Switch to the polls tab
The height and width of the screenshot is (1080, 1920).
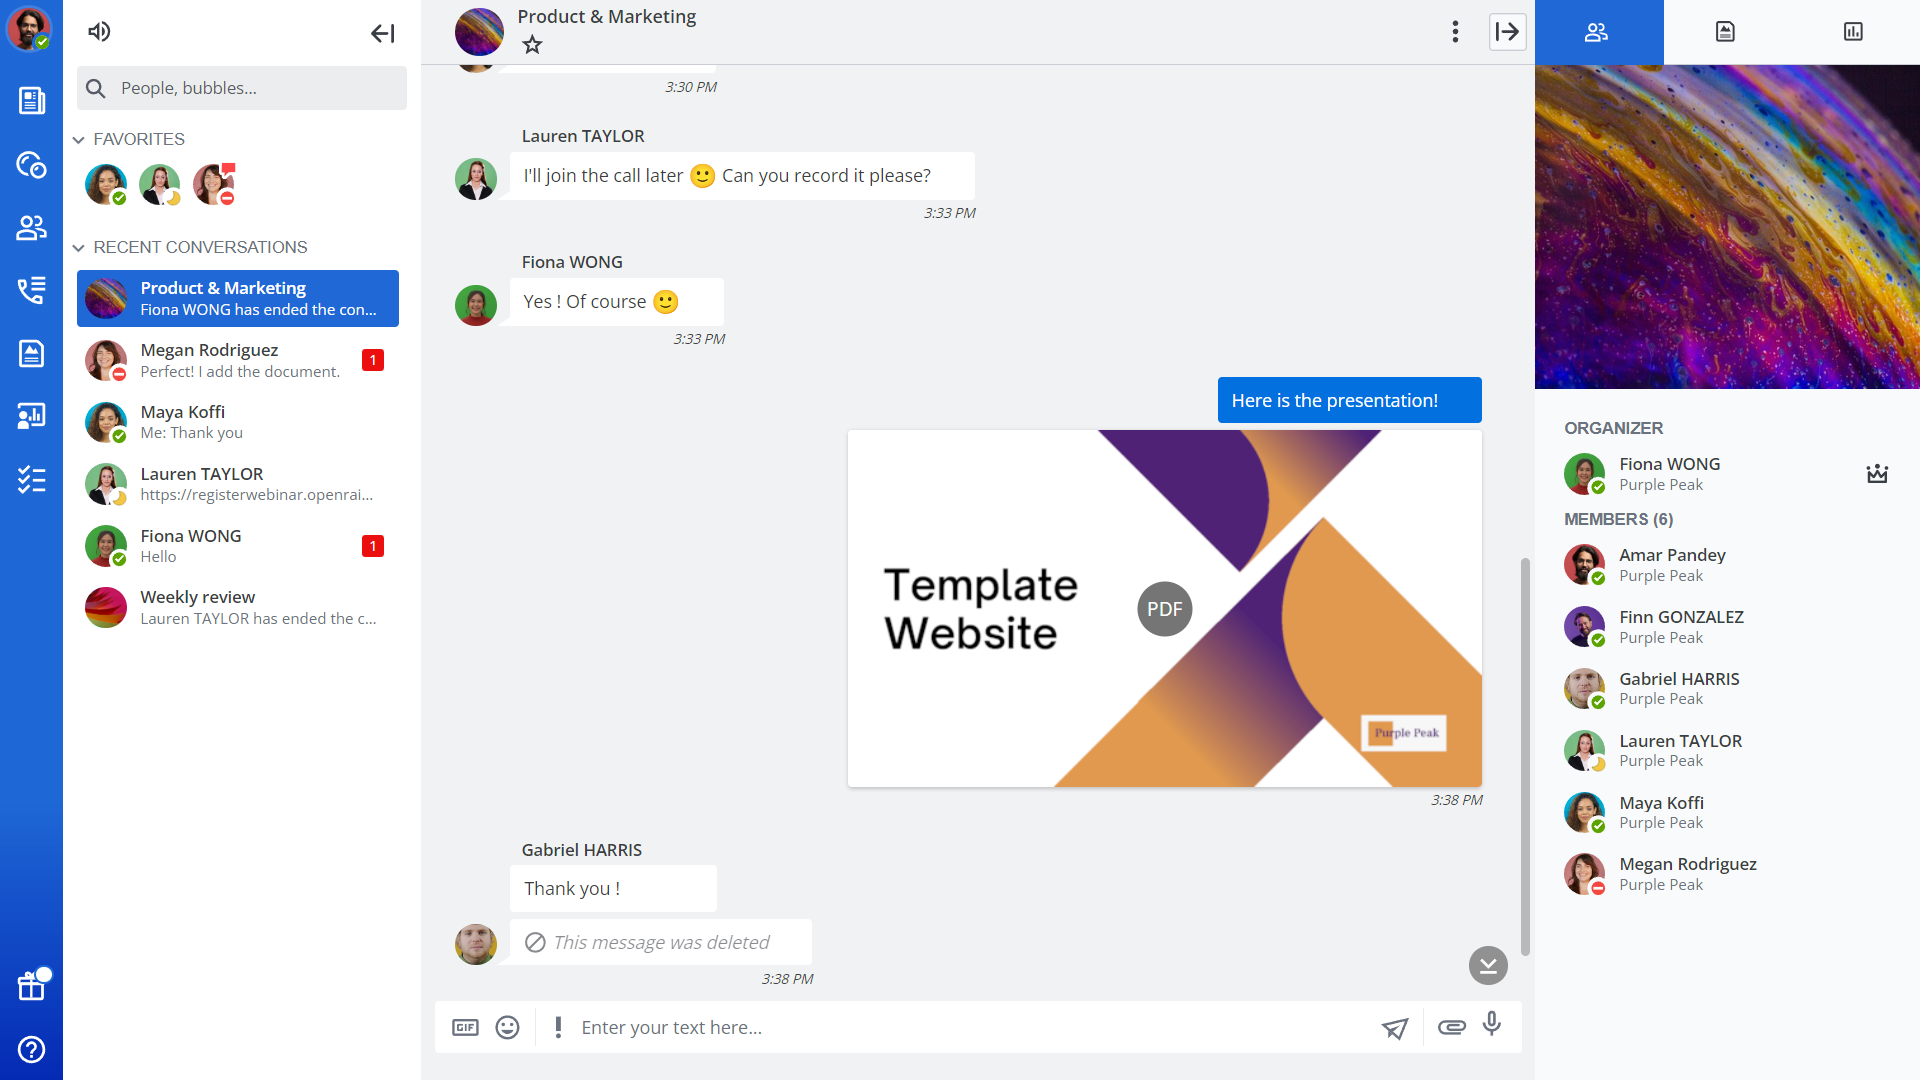(x=1853, y=32)
